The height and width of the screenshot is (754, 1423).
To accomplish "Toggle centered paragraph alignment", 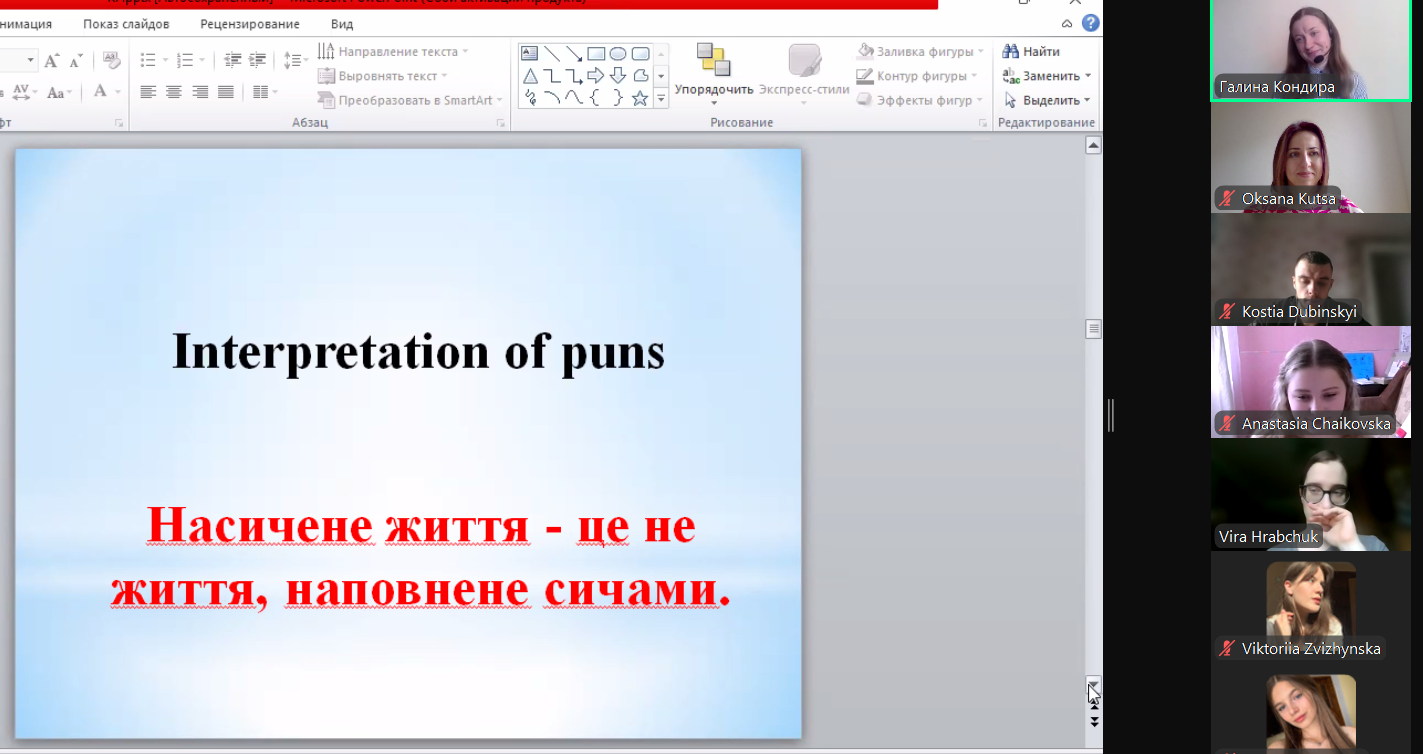I will click(172, 92).
